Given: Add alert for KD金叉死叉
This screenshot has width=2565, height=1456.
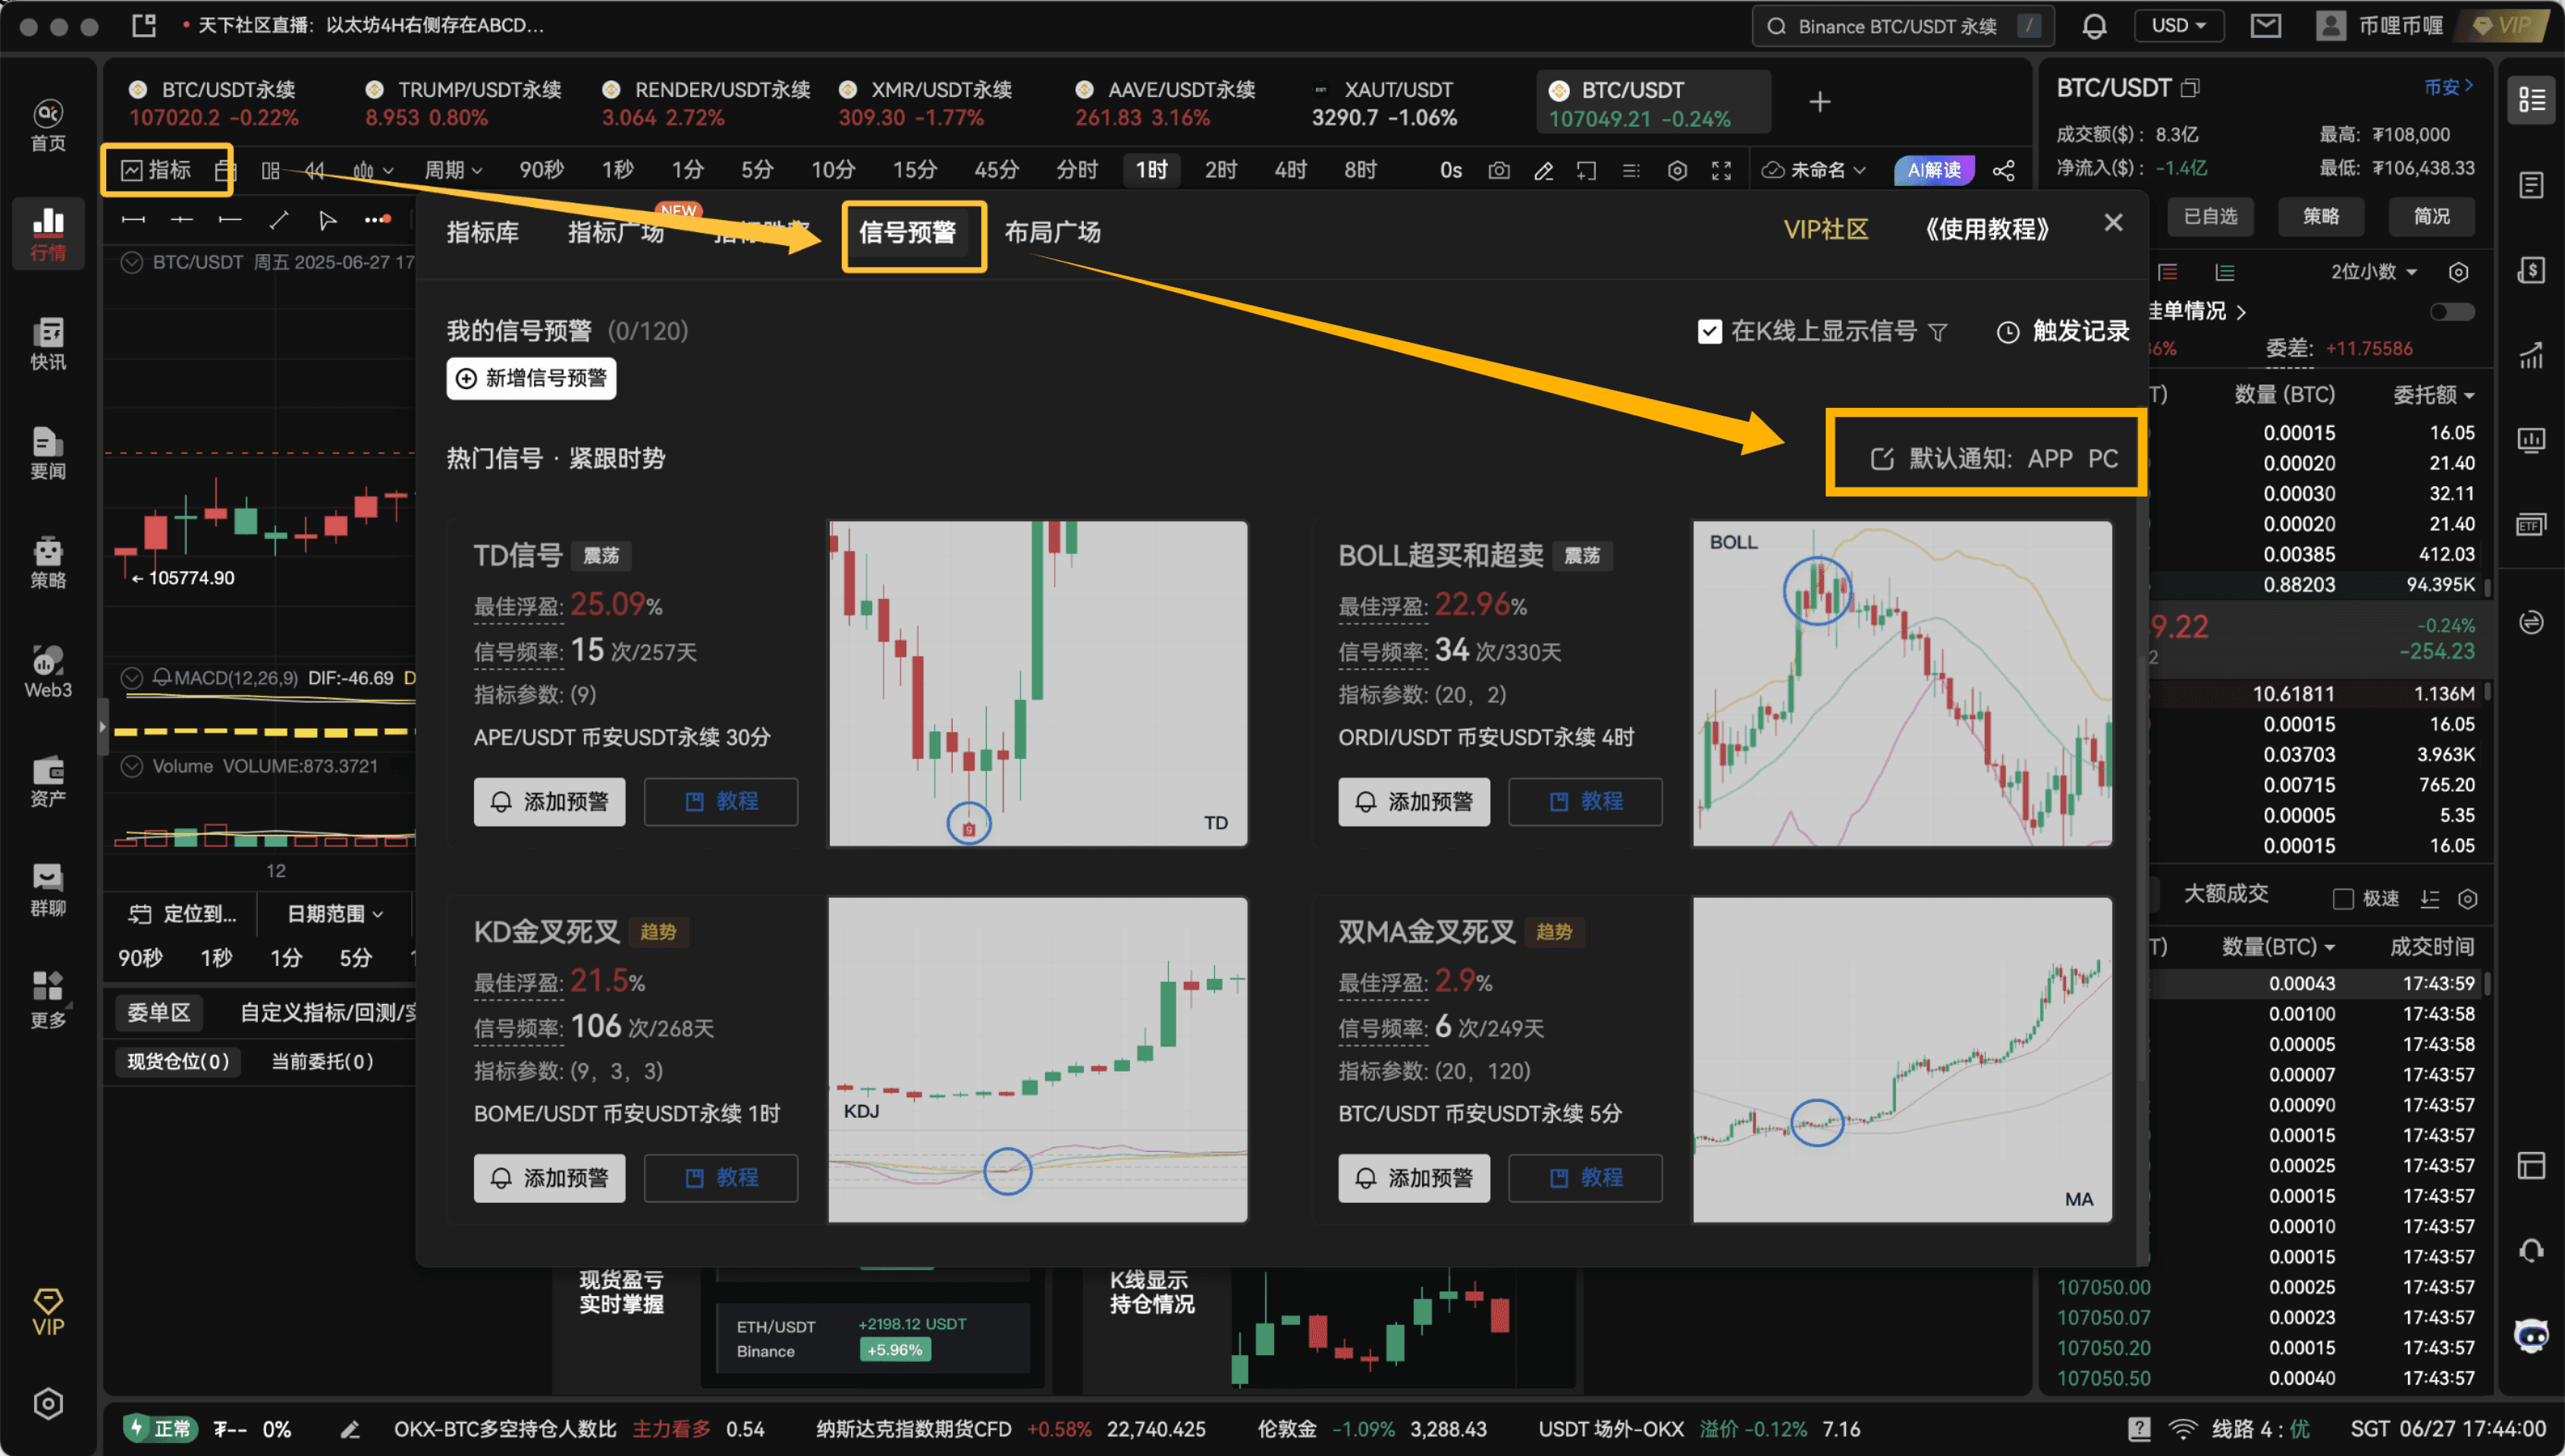Looking at the screenshot, I should (549, 1177).
